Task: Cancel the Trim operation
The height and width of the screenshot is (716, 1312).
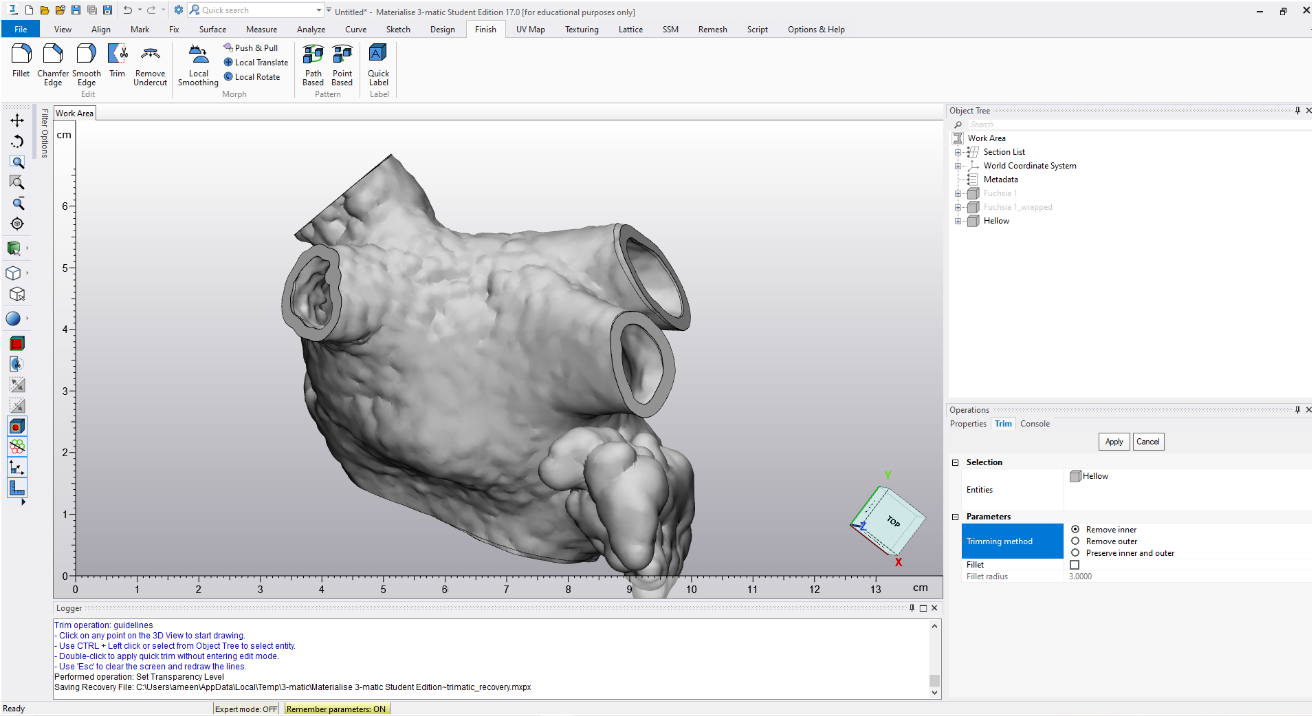Action: (1148, 442)
